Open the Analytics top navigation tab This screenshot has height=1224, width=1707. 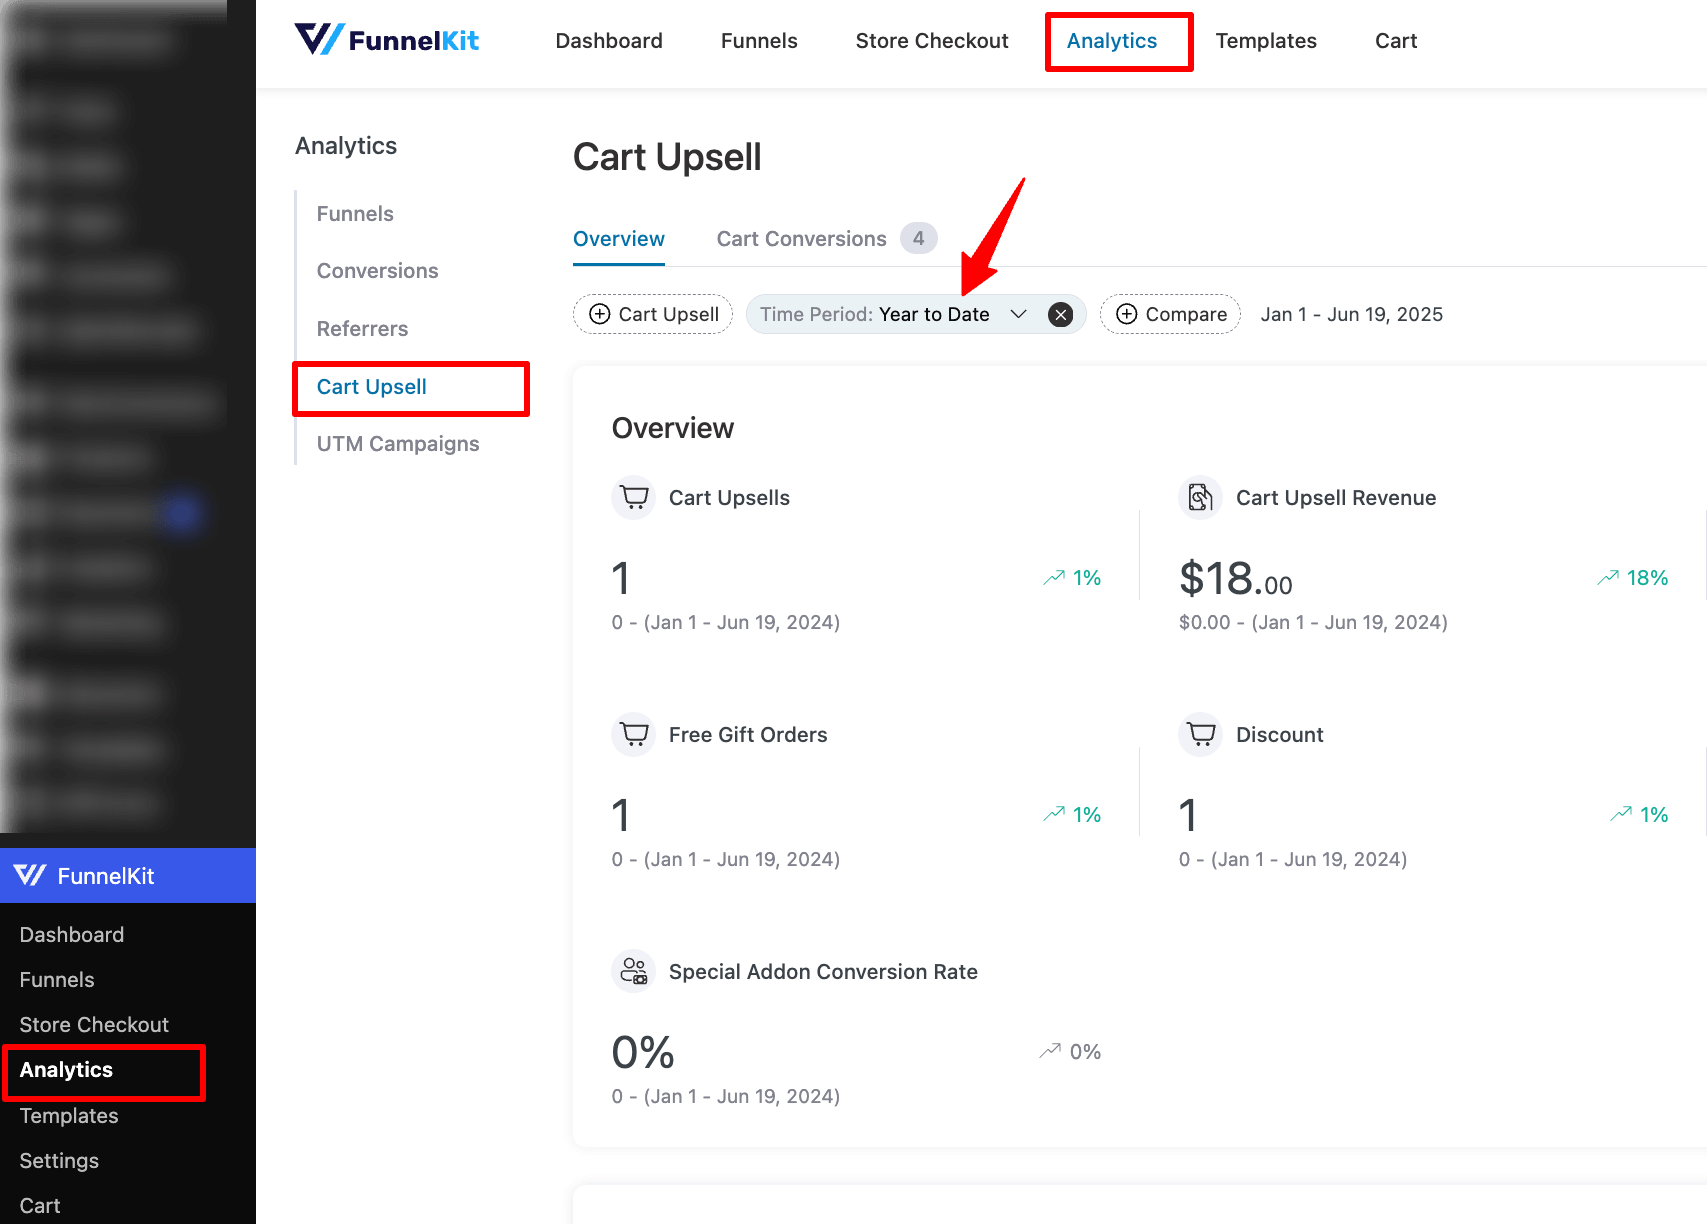tap(1112, 41)
